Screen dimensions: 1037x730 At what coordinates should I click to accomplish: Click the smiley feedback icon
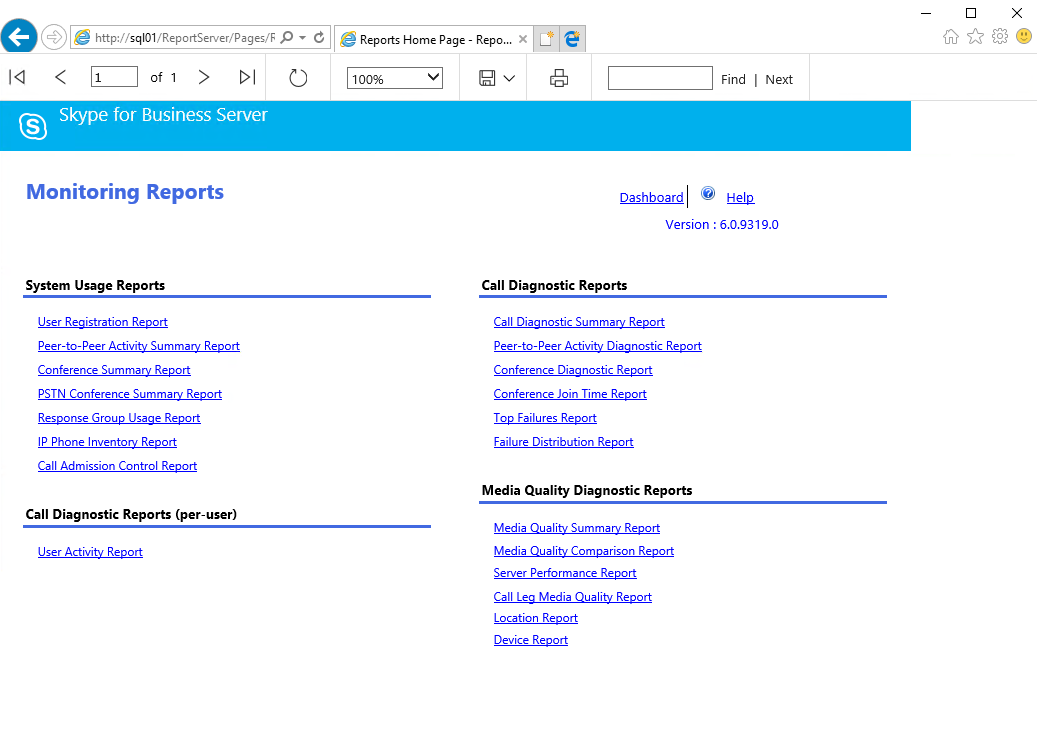[x=1024, y=36]
